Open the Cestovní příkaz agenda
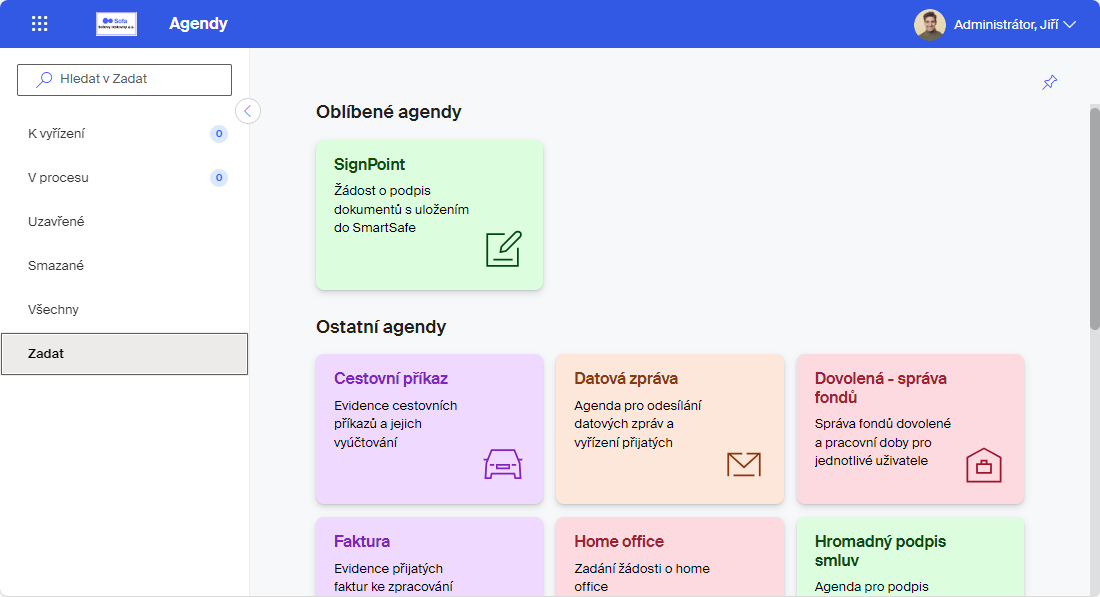The height and width of the screenshot is (597, 1100). pos(429,429)
